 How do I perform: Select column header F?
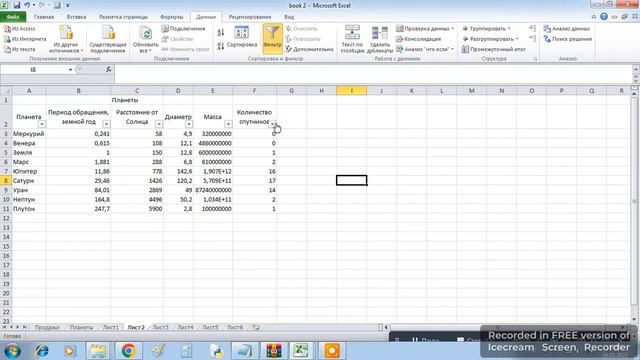tap(254, 91)
